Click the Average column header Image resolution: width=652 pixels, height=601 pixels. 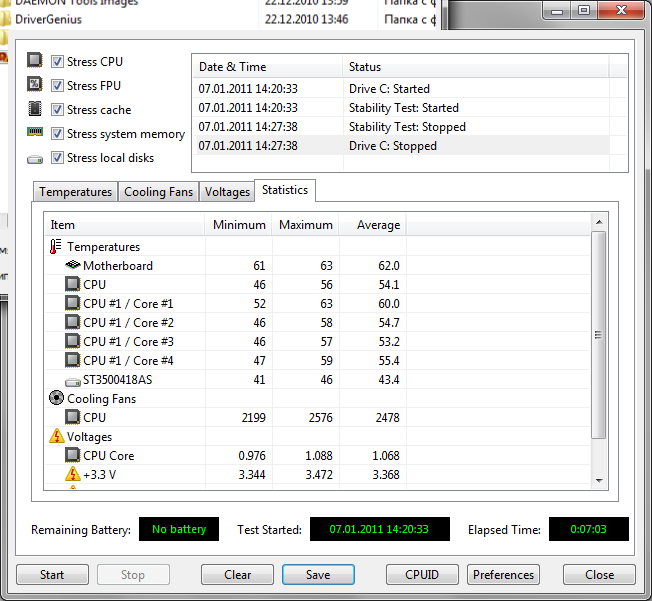373,225
